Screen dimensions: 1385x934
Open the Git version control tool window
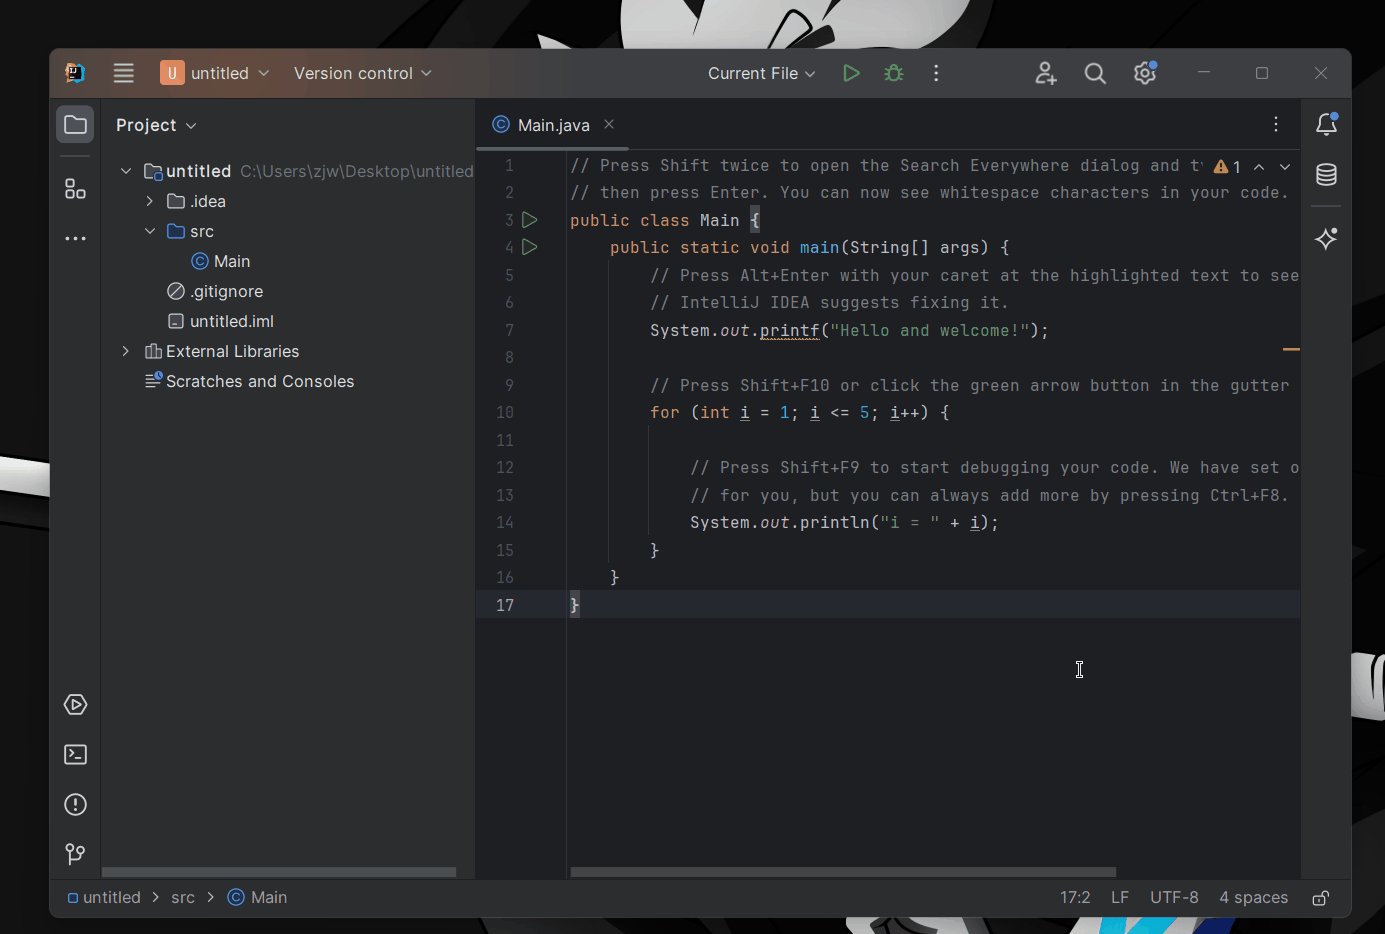pyautogui.click(x=75, y=854)
